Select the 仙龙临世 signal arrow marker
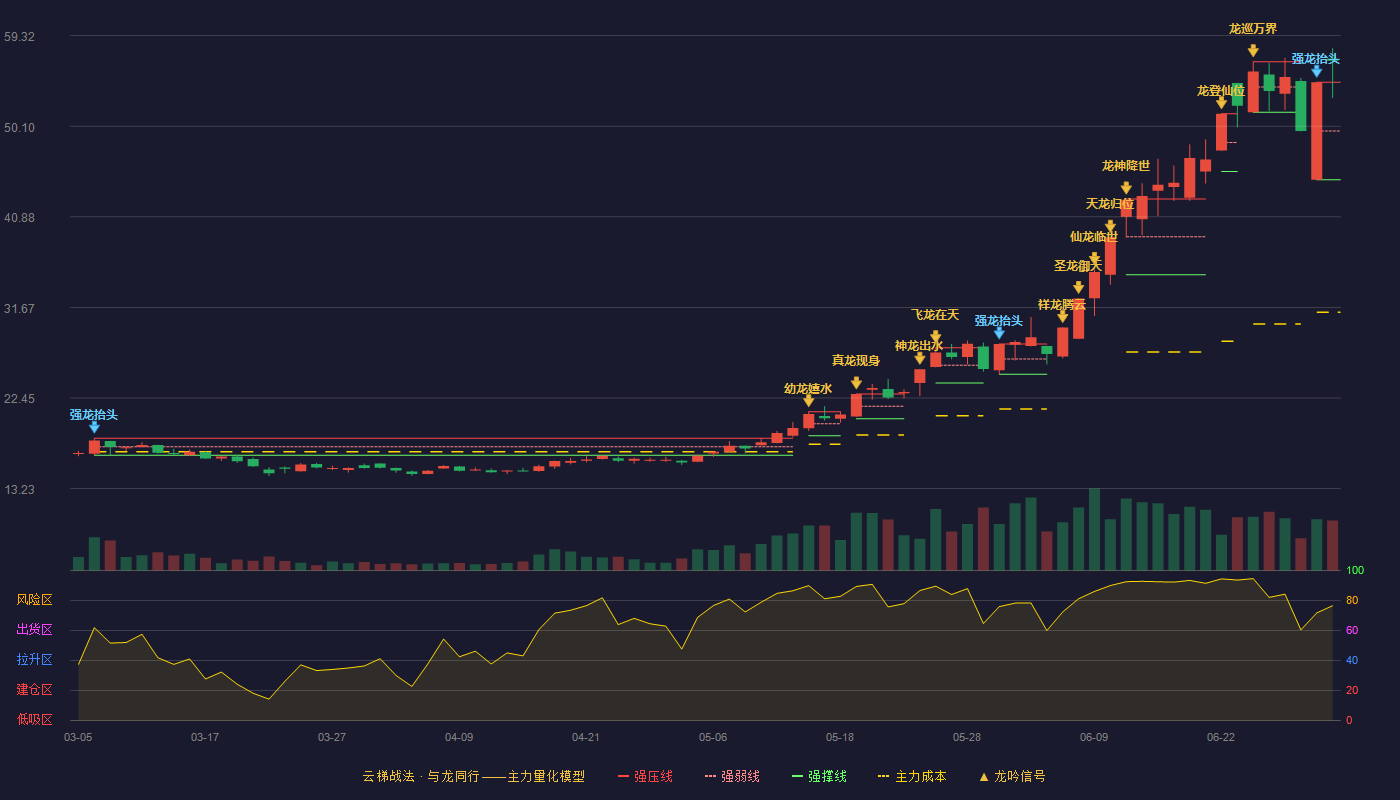The image size is (1400, 800). point(1094,259)
